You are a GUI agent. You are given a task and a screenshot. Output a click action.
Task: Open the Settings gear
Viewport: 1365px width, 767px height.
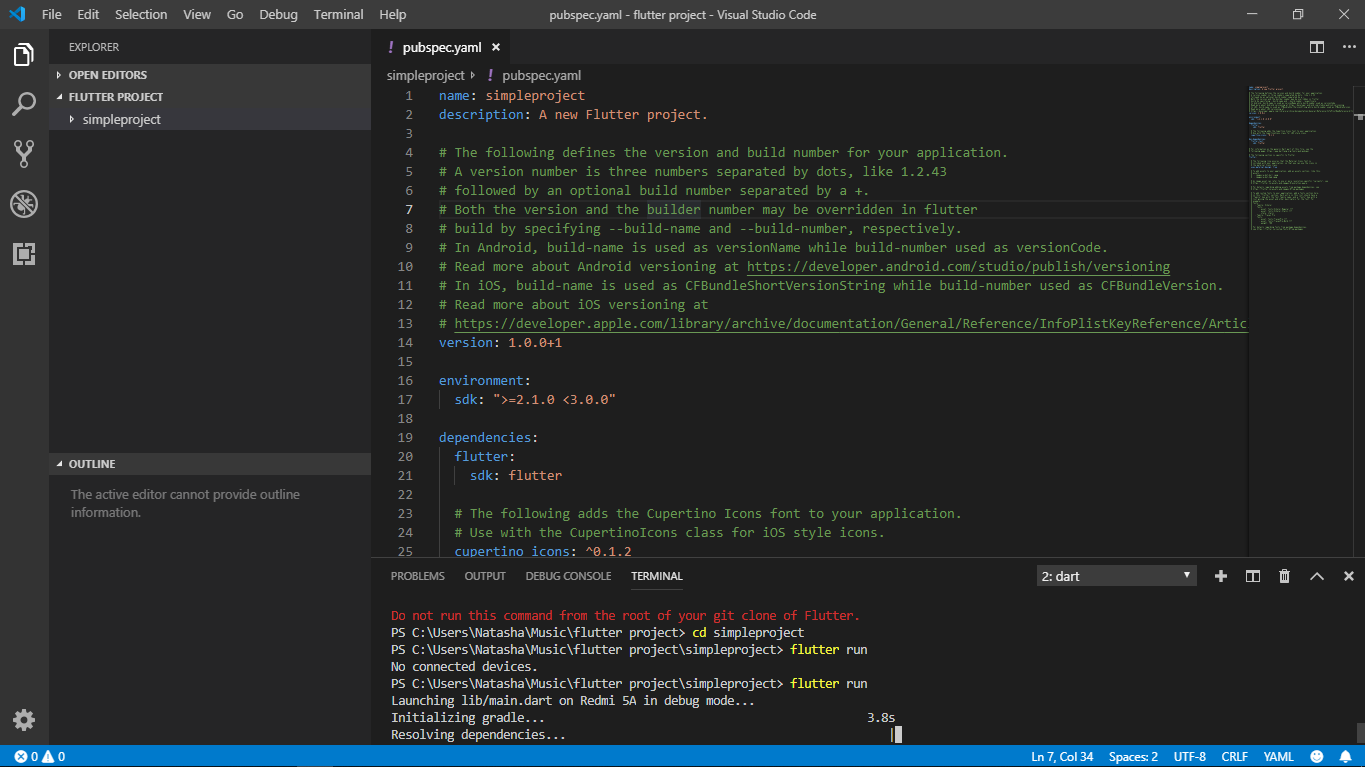[24, 719]
